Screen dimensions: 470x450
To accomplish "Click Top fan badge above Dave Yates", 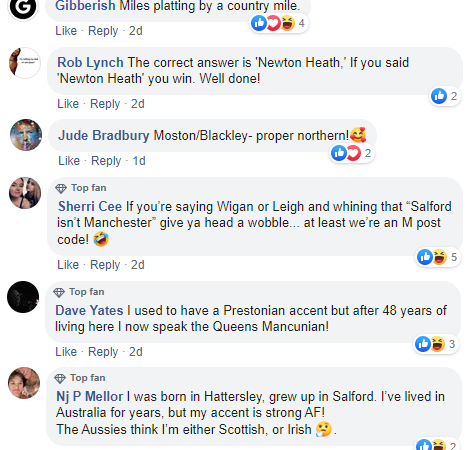I will [x=79, y=292].
